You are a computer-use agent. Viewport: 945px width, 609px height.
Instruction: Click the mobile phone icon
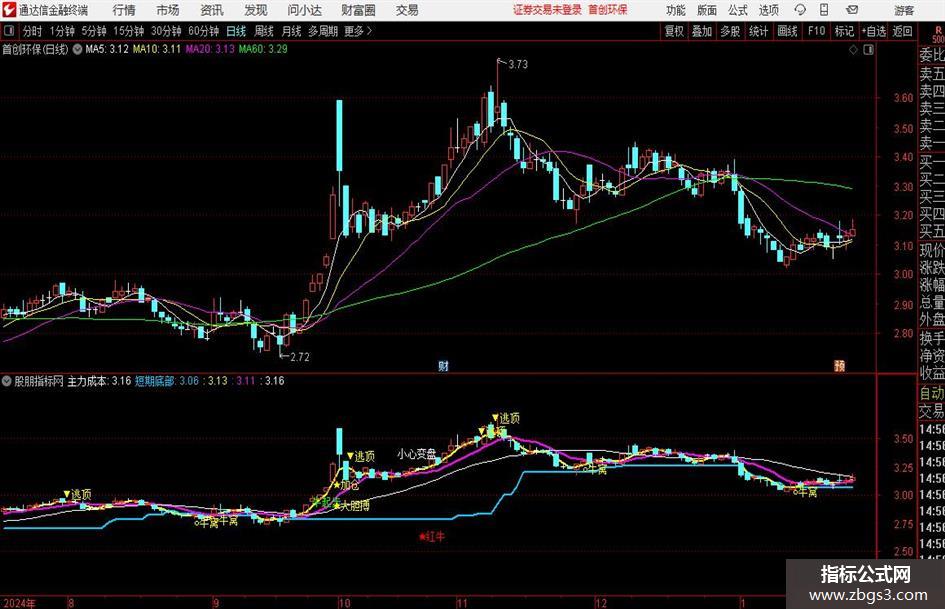(824, 10)
